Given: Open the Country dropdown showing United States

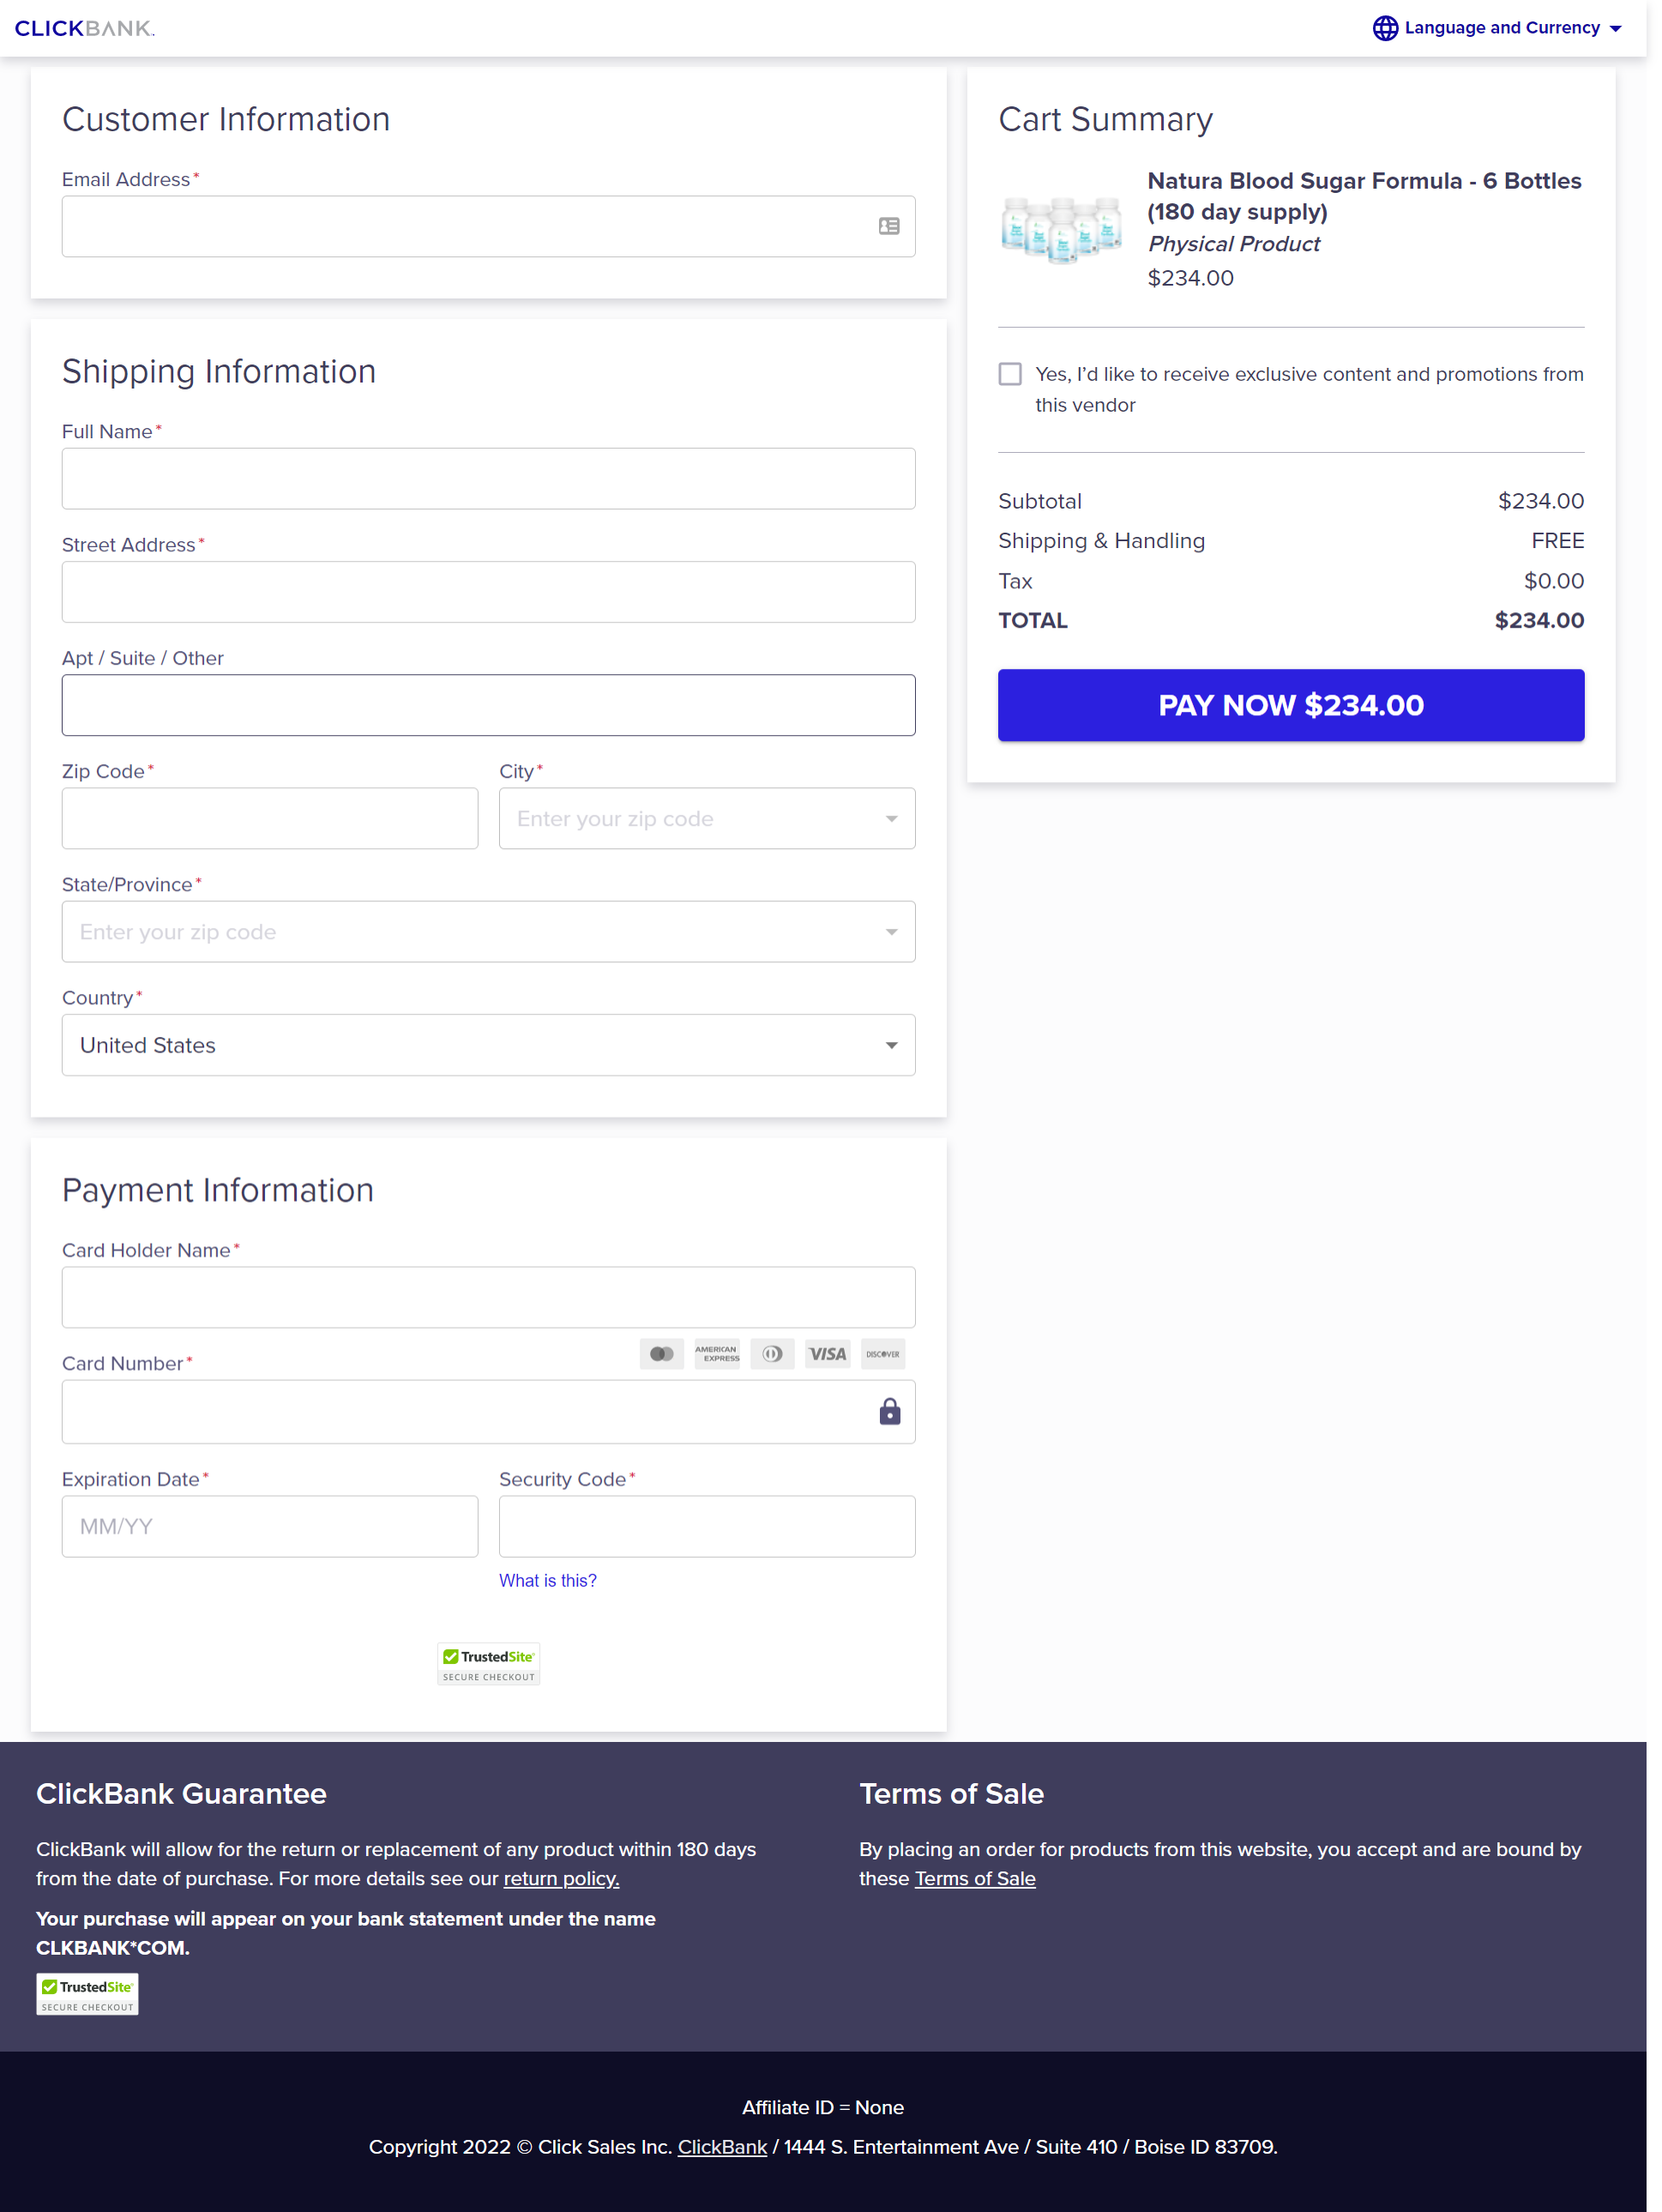Looking at the screenshot, I should (488, 1045).
